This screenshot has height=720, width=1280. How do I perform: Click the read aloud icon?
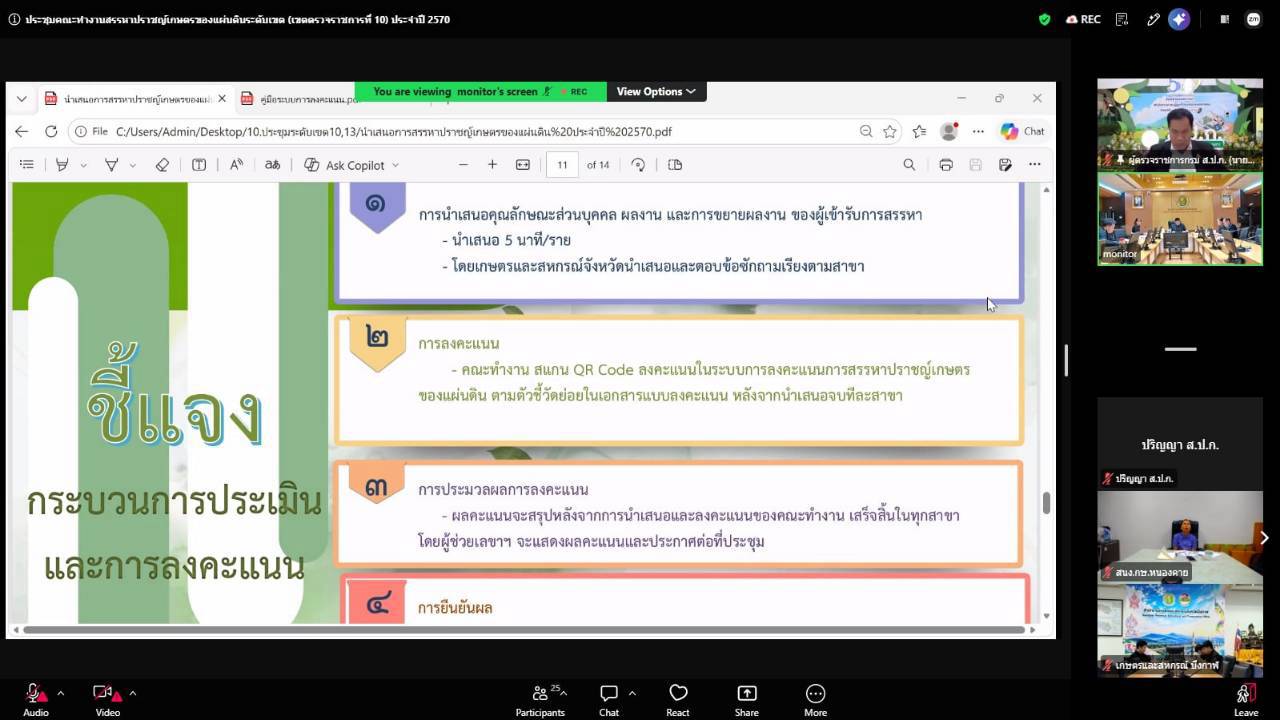click(x=236, y=165)
